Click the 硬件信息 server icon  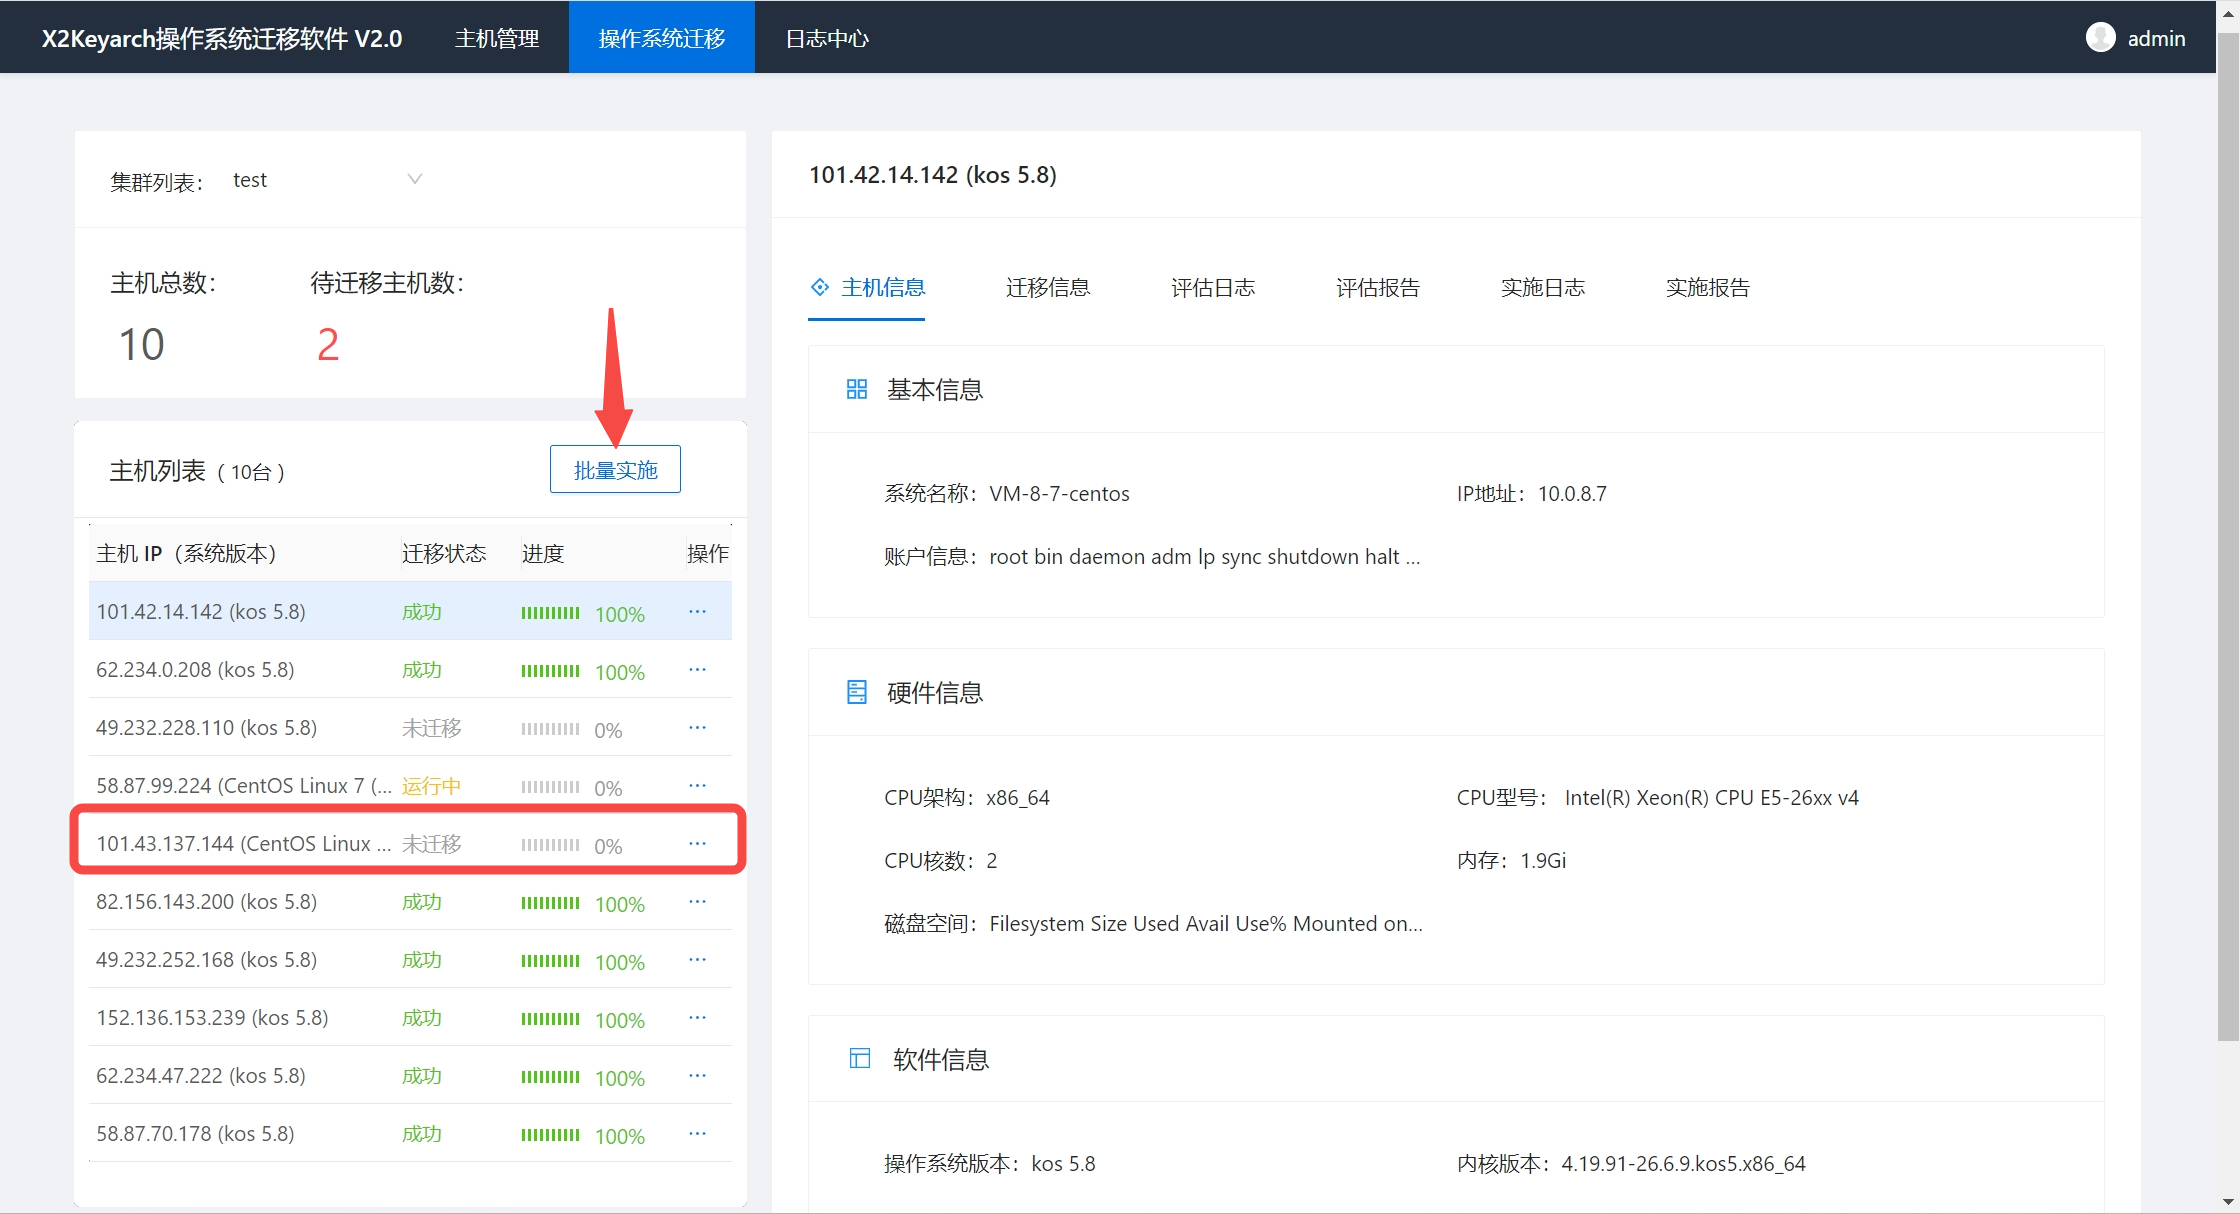857,692
